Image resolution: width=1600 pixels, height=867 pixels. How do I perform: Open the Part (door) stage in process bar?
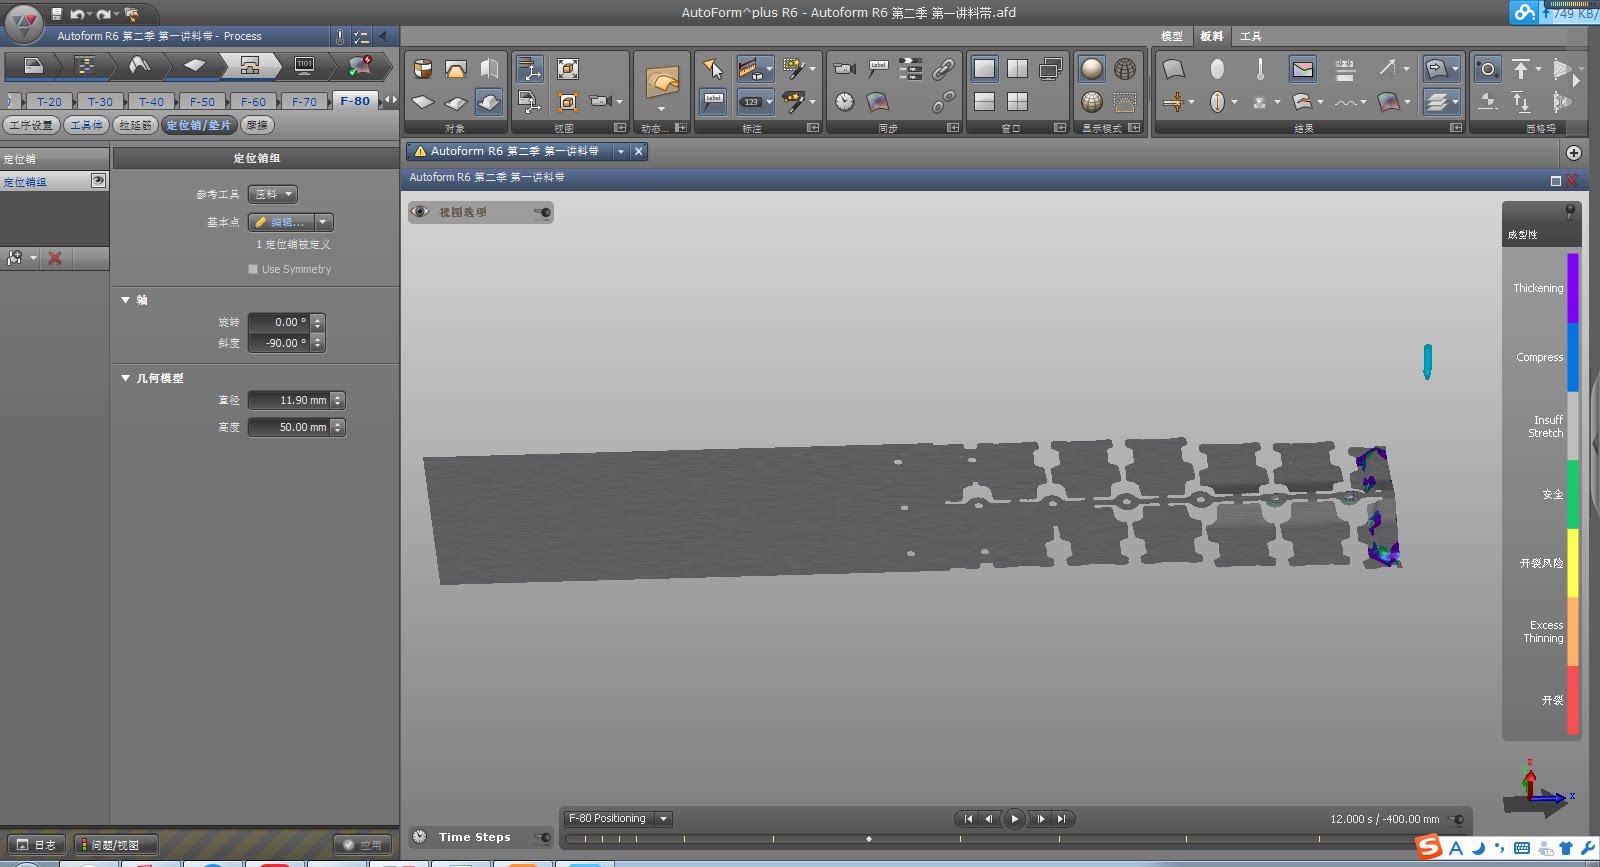point(33,65)
